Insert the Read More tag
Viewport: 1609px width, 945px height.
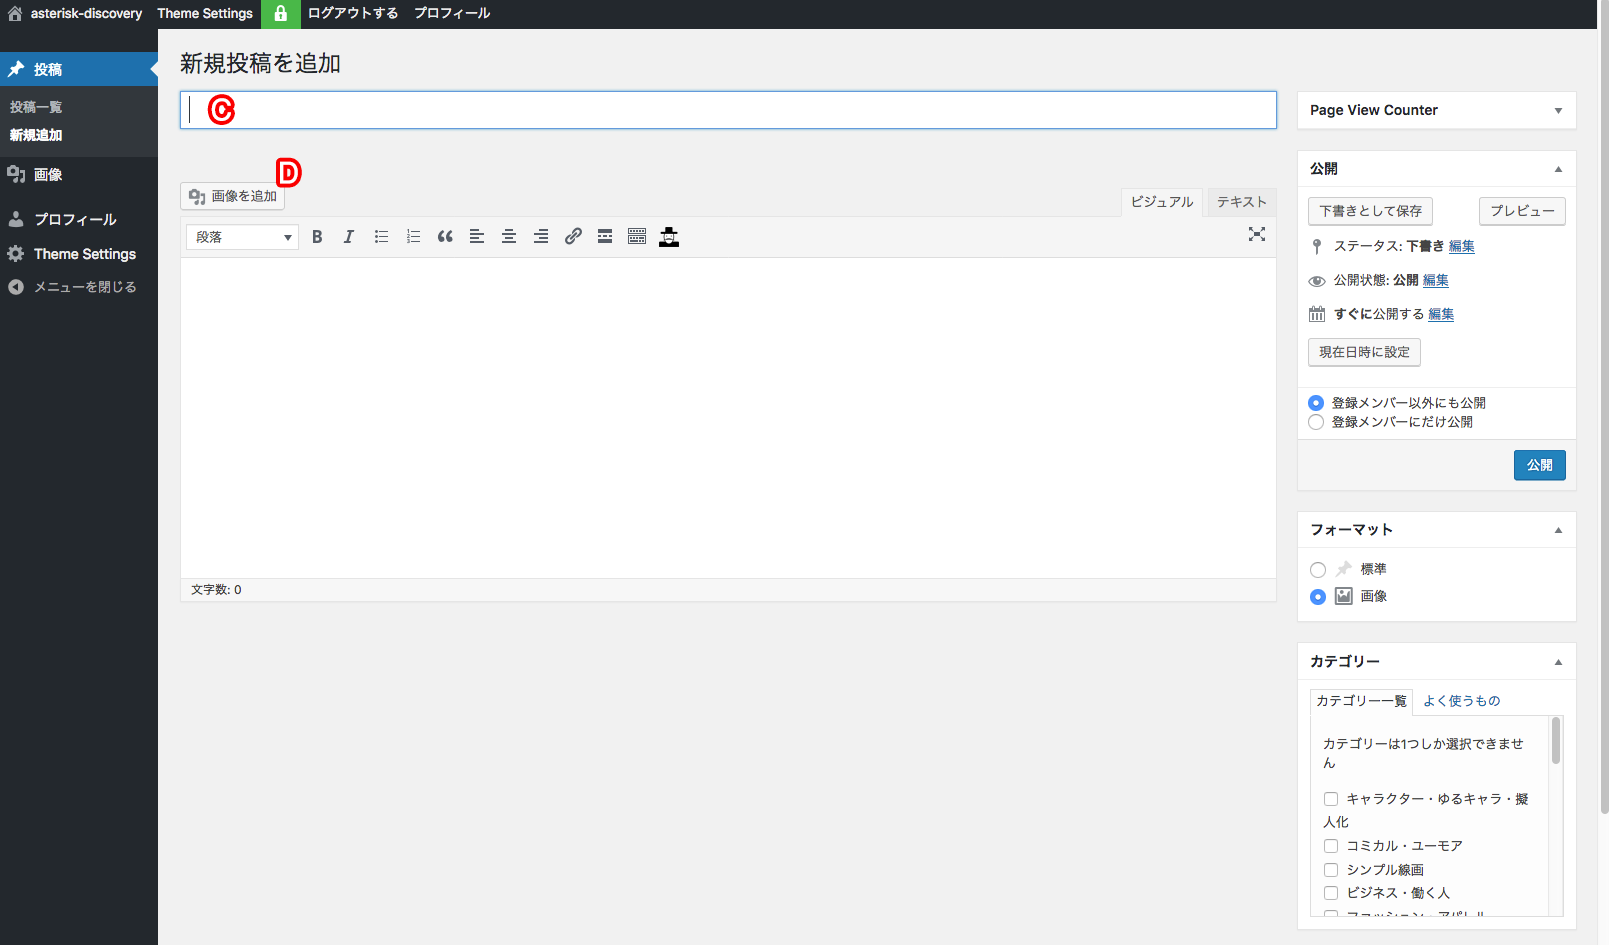[x=605, y=237]
